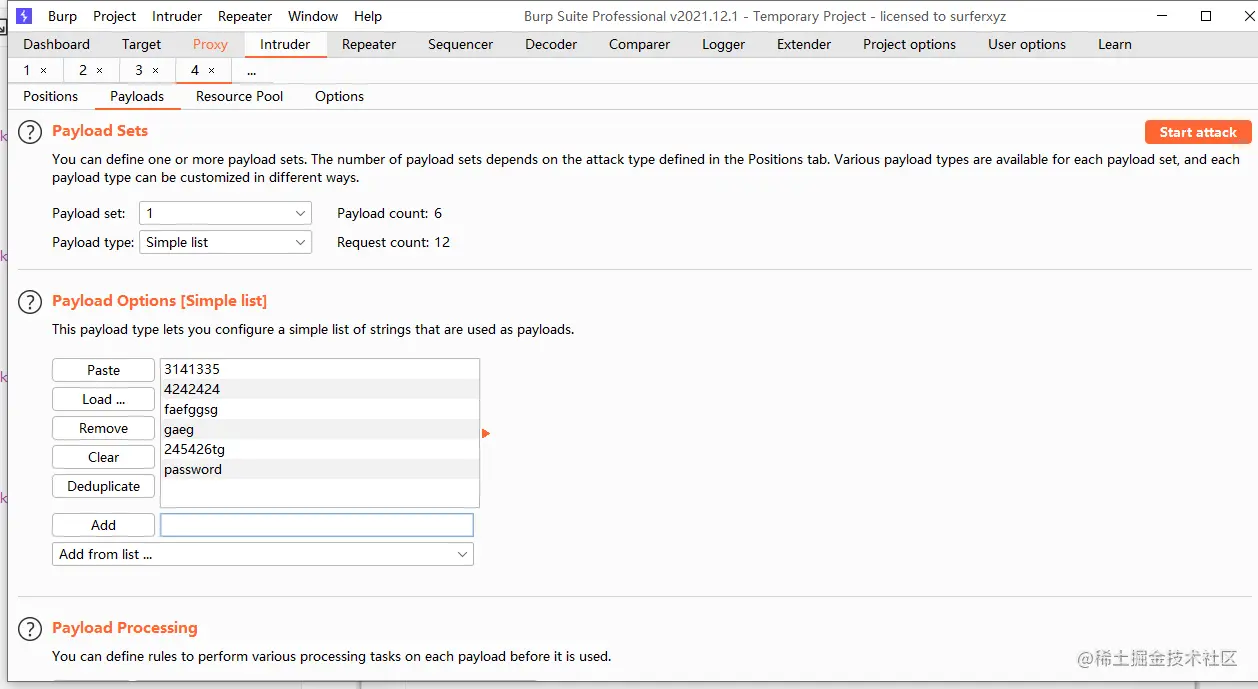Open the Window menu
Screen dimensions: 1258x689
[313, 16]
